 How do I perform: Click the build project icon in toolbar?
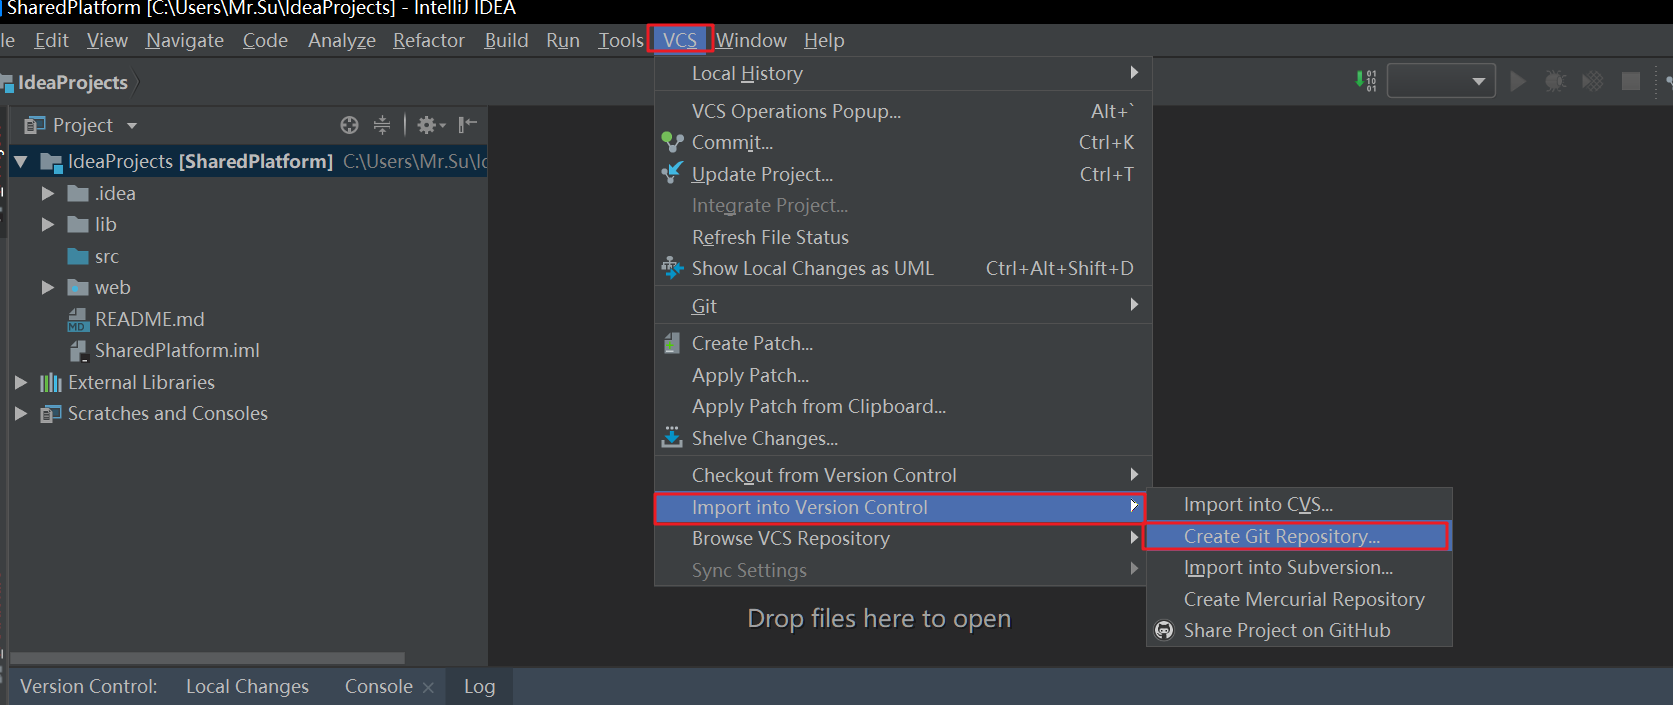1365,80
